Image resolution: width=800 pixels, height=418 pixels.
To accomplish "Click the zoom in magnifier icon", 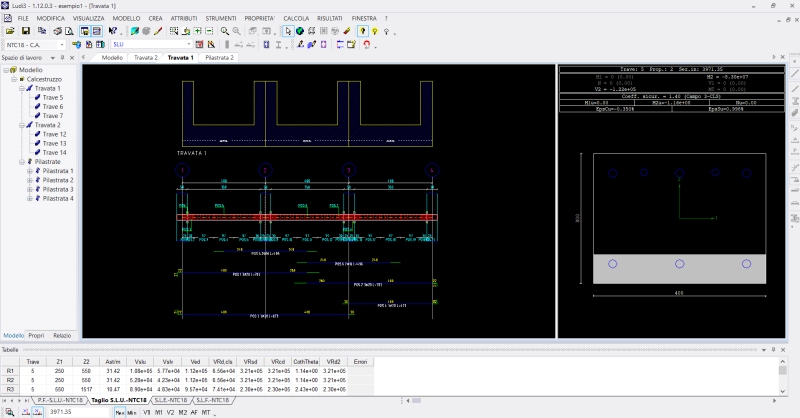I will (225, 31).
